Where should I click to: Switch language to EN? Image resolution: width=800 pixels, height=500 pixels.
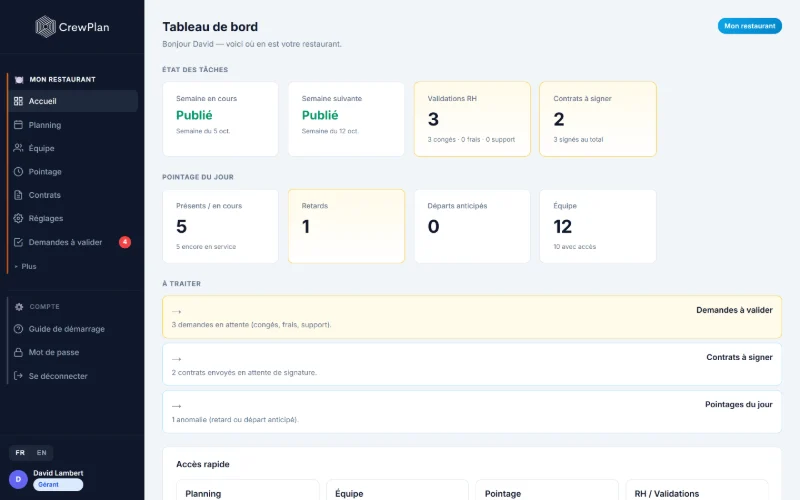point(41,453)
